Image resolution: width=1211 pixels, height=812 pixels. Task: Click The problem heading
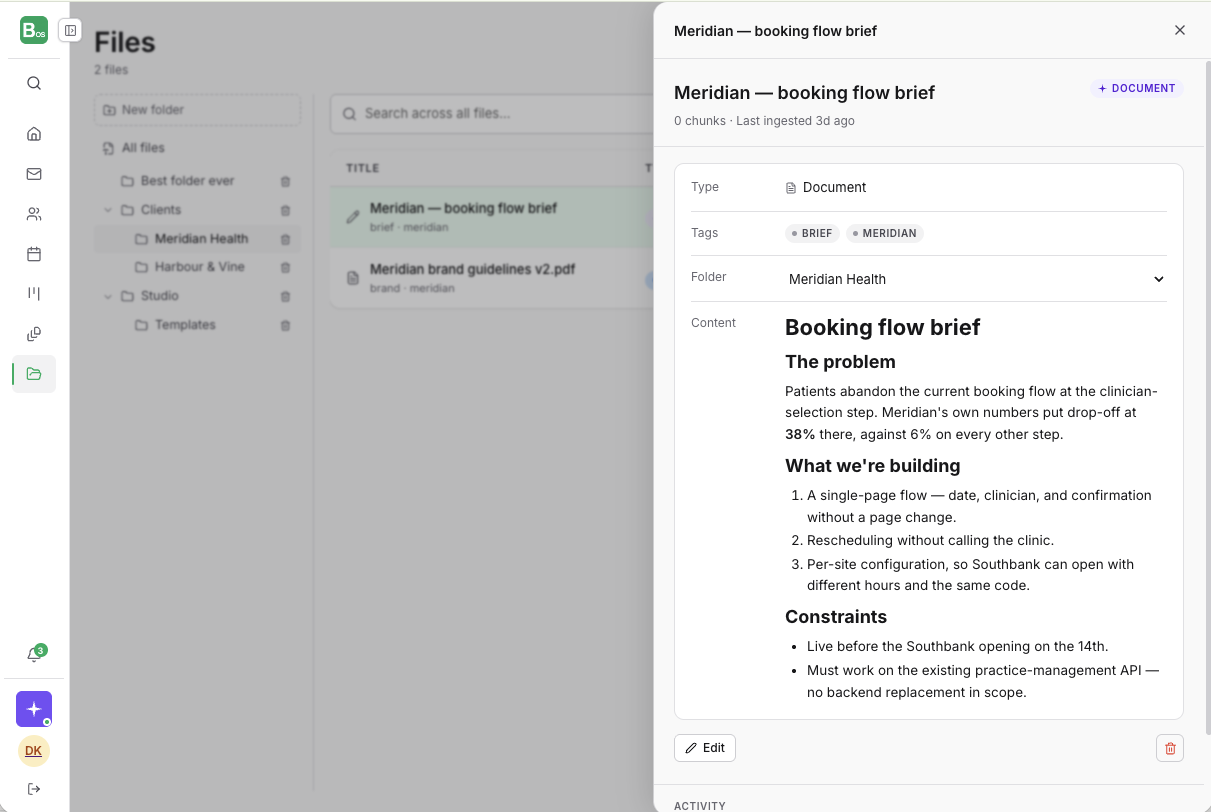(x=840, y=361)
